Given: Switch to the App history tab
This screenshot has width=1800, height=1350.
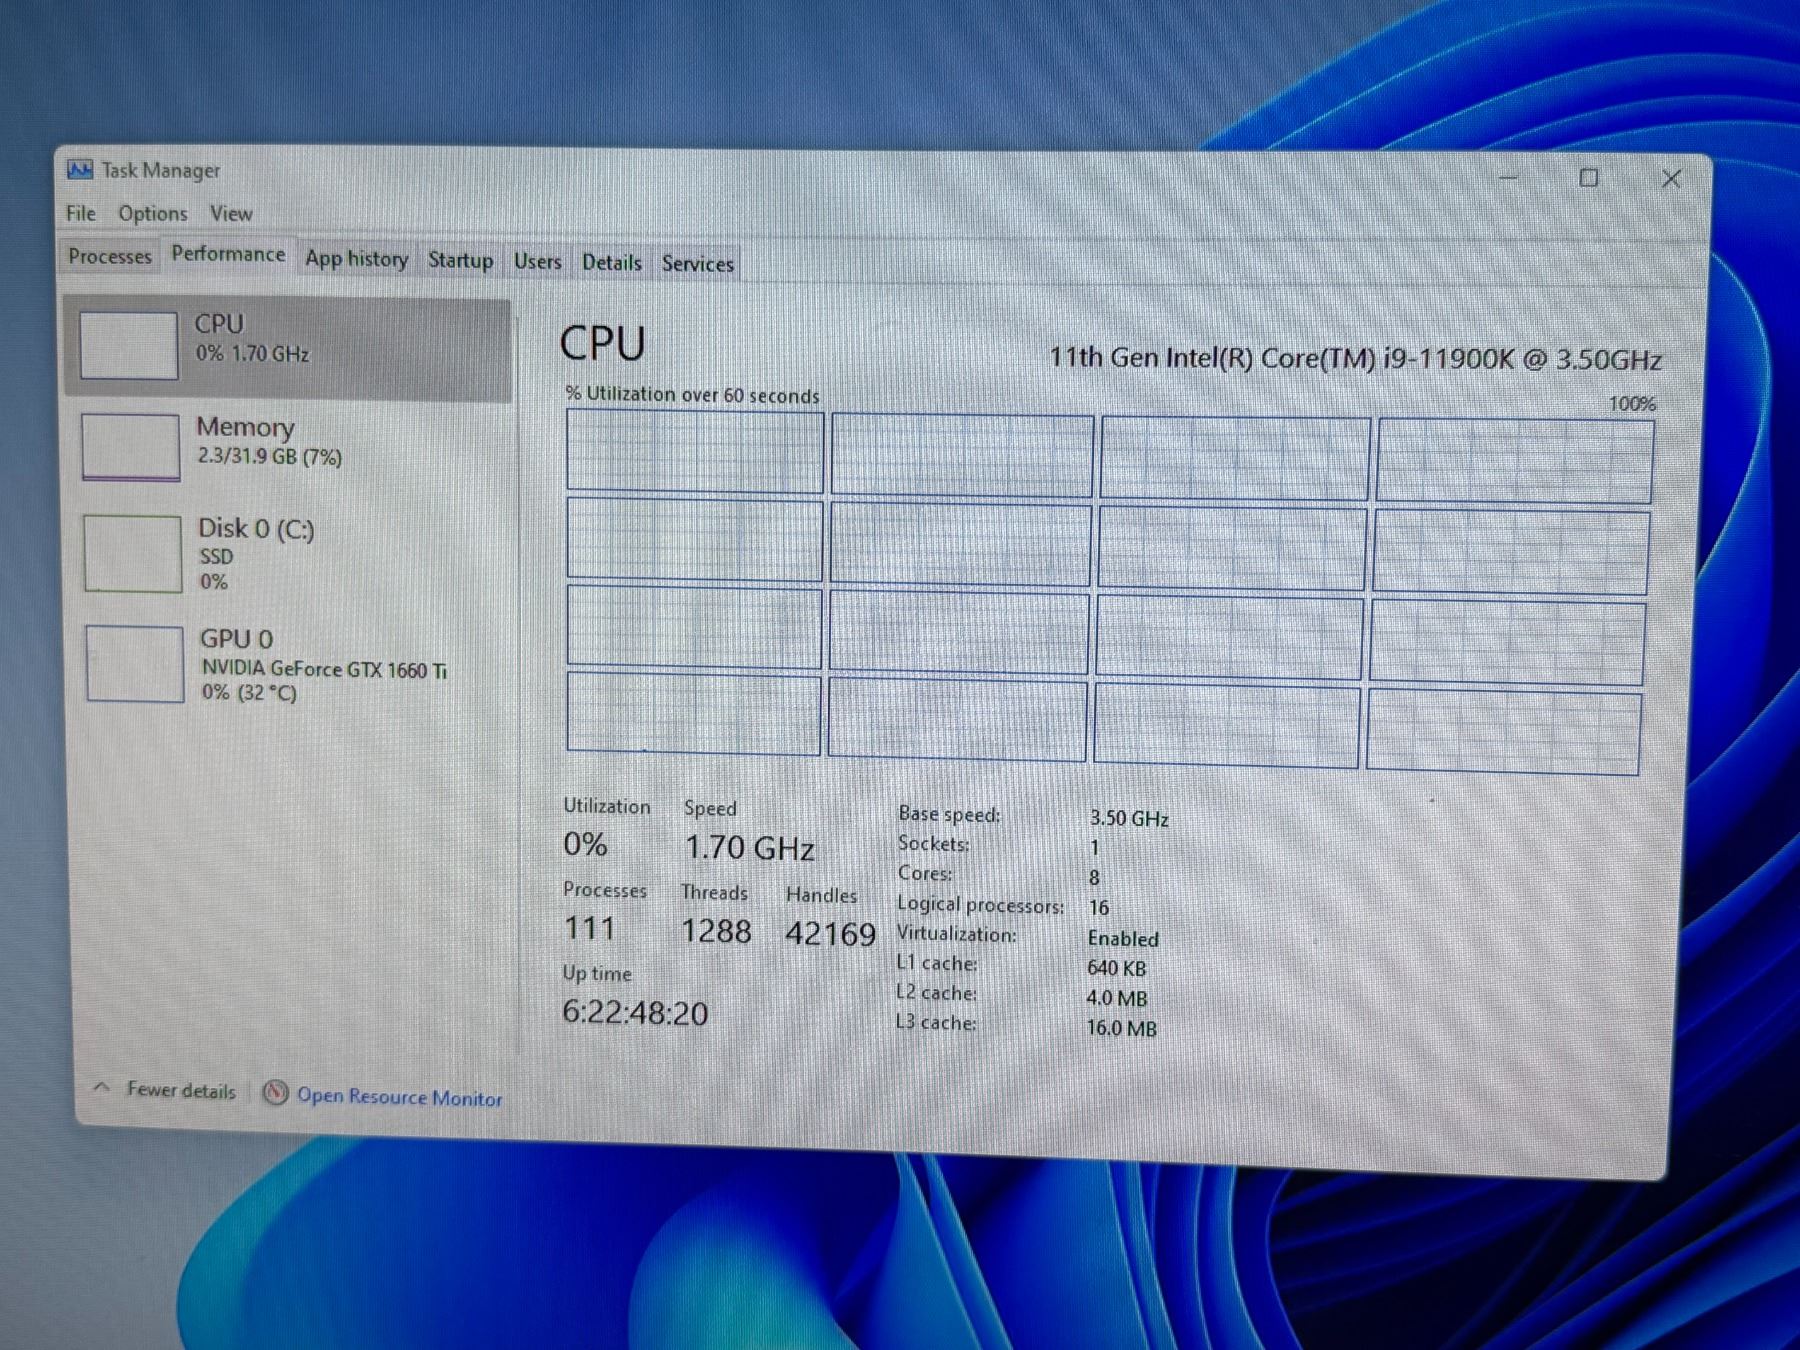Looking at the screenshot, I should tap(357, 259).
